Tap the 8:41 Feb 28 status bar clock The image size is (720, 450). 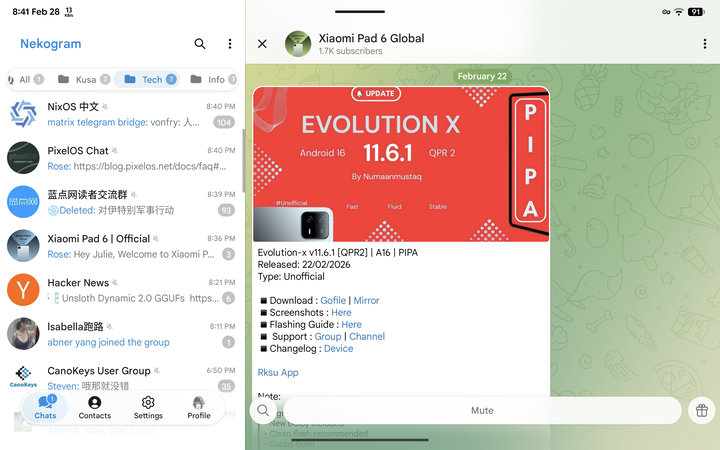(x=36, y=12)
